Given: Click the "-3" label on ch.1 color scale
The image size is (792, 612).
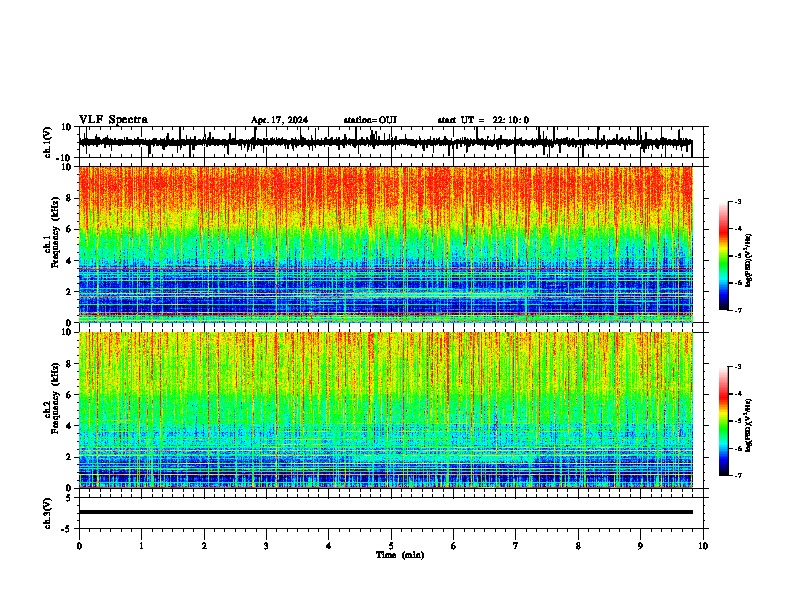Looking at the screenshot, I should (738, 201).
